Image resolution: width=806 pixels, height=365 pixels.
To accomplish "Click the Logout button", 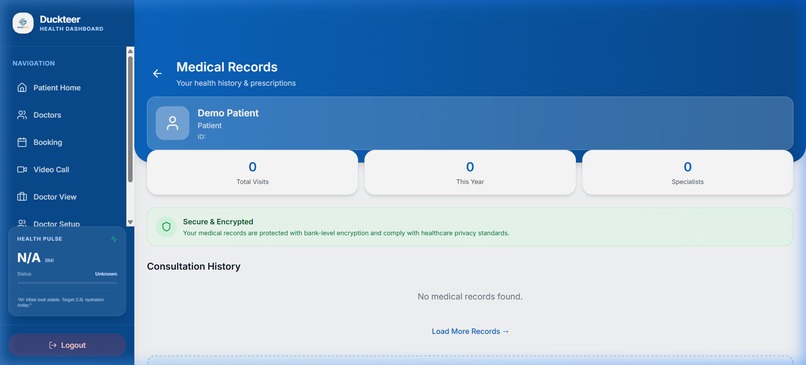I will (67, 345).
